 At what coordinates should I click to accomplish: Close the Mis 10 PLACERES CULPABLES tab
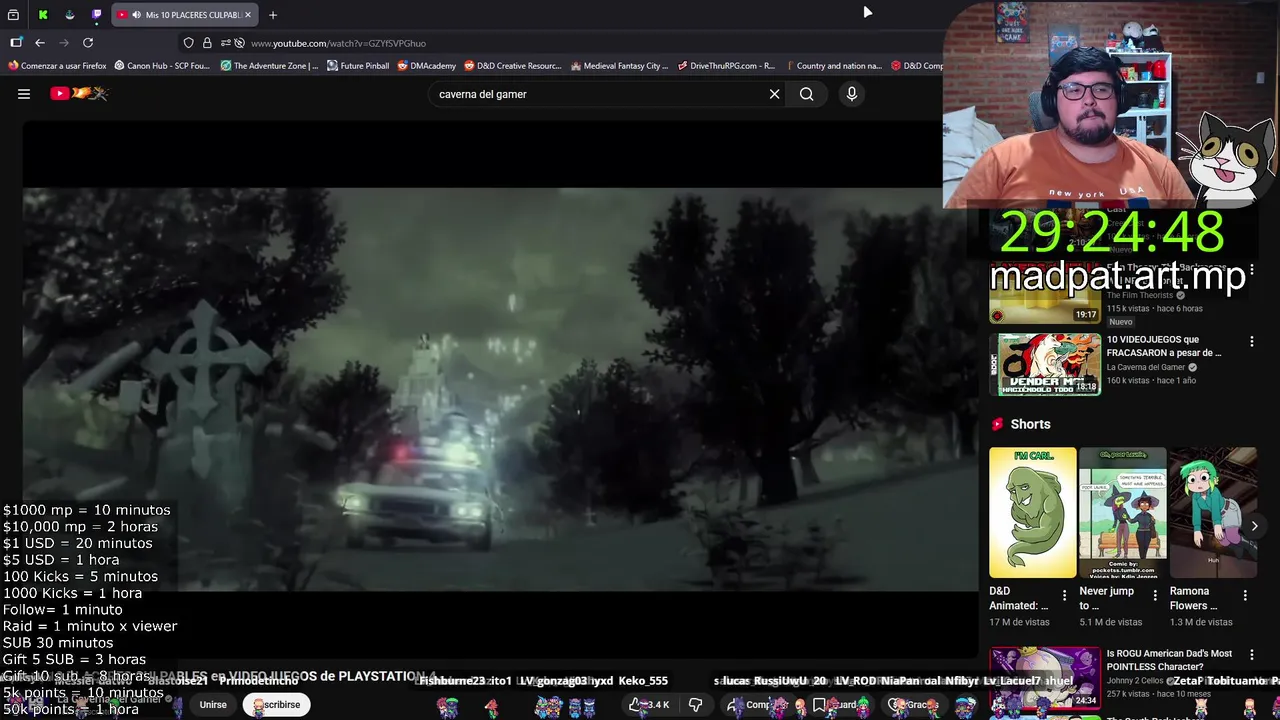248,15
